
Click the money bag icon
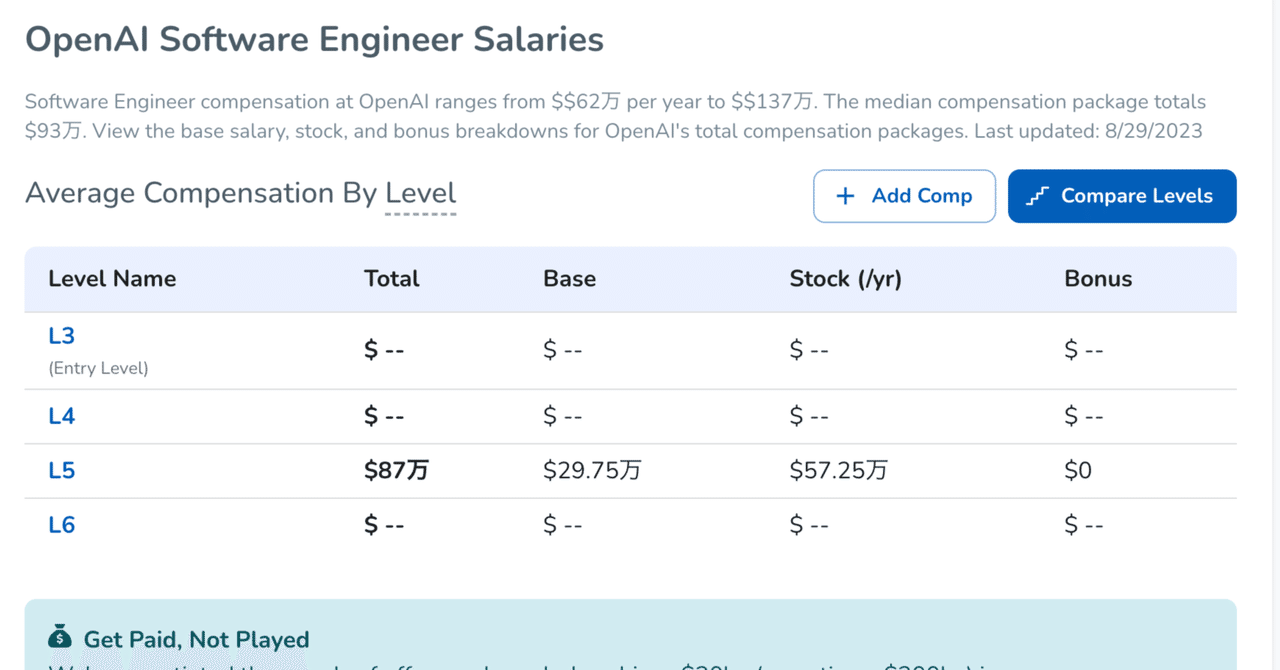[x=60, y=637]
